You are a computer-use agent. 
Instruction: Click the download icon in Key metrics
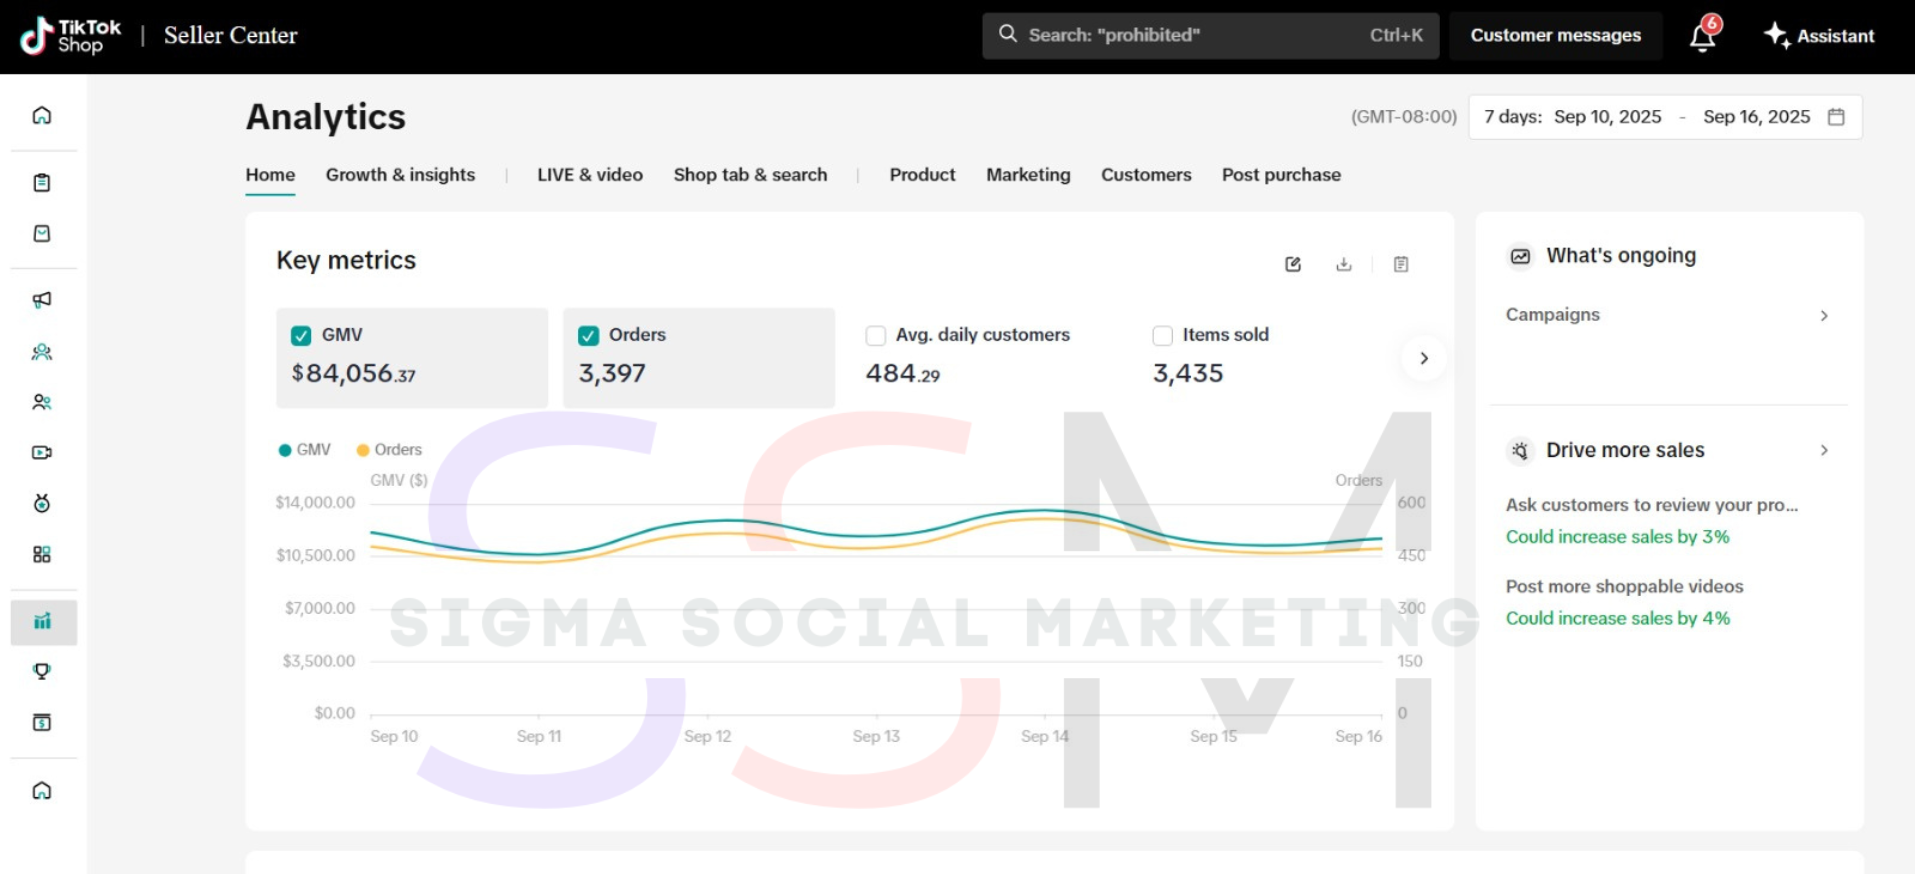[1344, 264]
